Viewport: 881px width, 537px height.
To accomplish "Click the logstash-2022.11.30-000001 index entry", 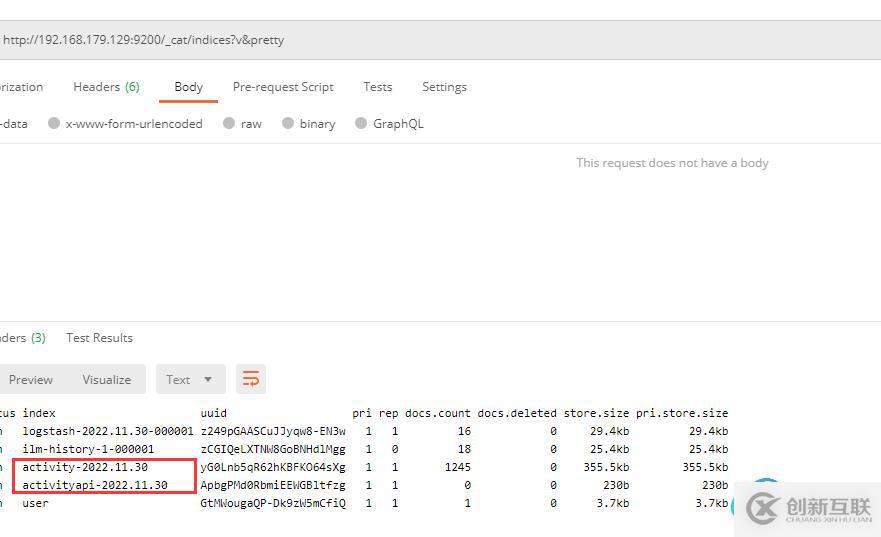I will coord(108,431).
